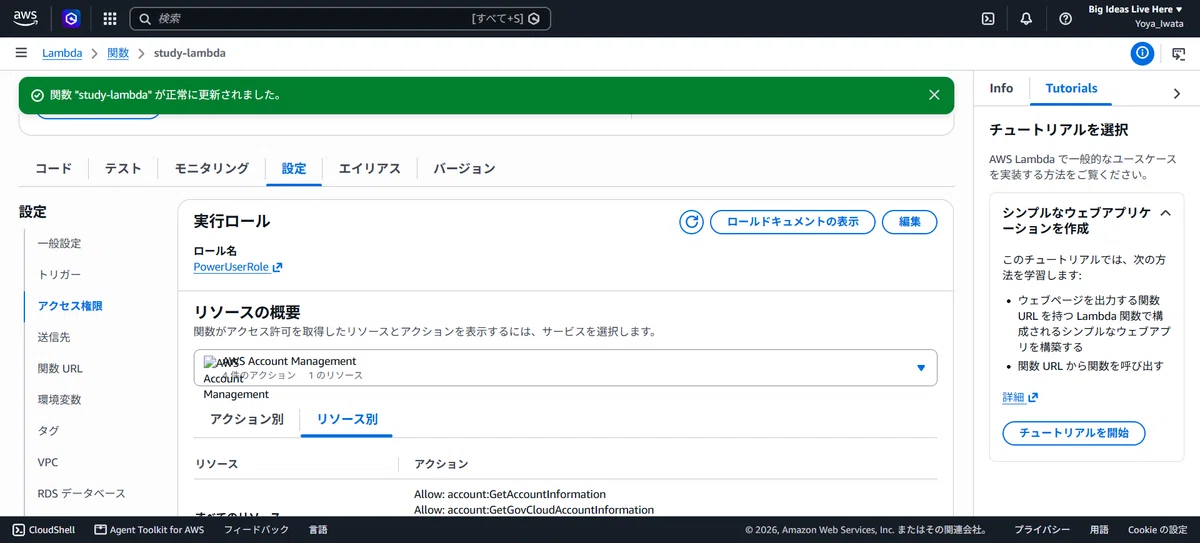The width and height of the screenshot is (1200, 543).
Task: Open Cookie の設定 in footer
Action: point(1157,530)
